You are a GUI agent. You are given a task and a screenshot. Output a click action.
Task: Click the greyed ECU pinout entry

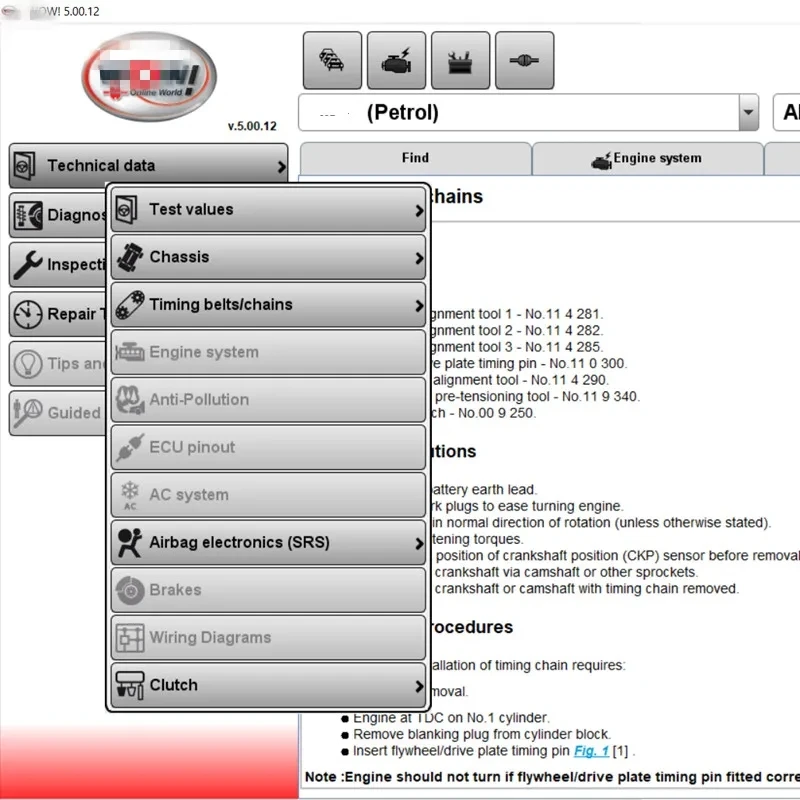(x=268, y=447)
